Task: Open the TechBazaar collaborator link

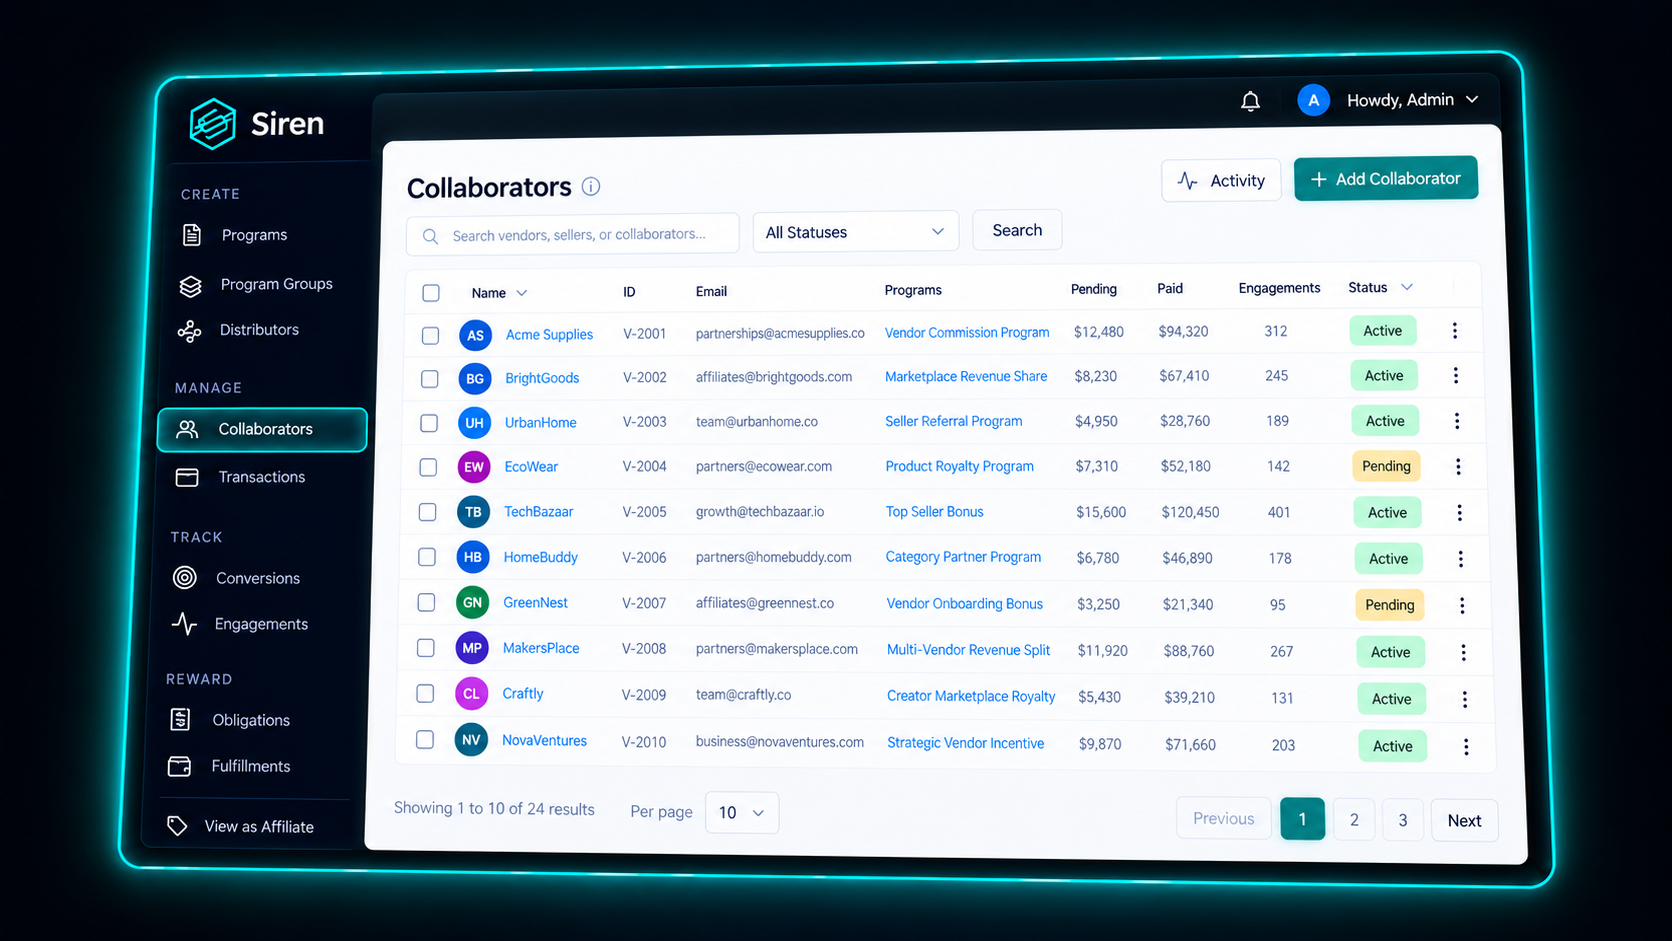Action: [x=538, y=512]
